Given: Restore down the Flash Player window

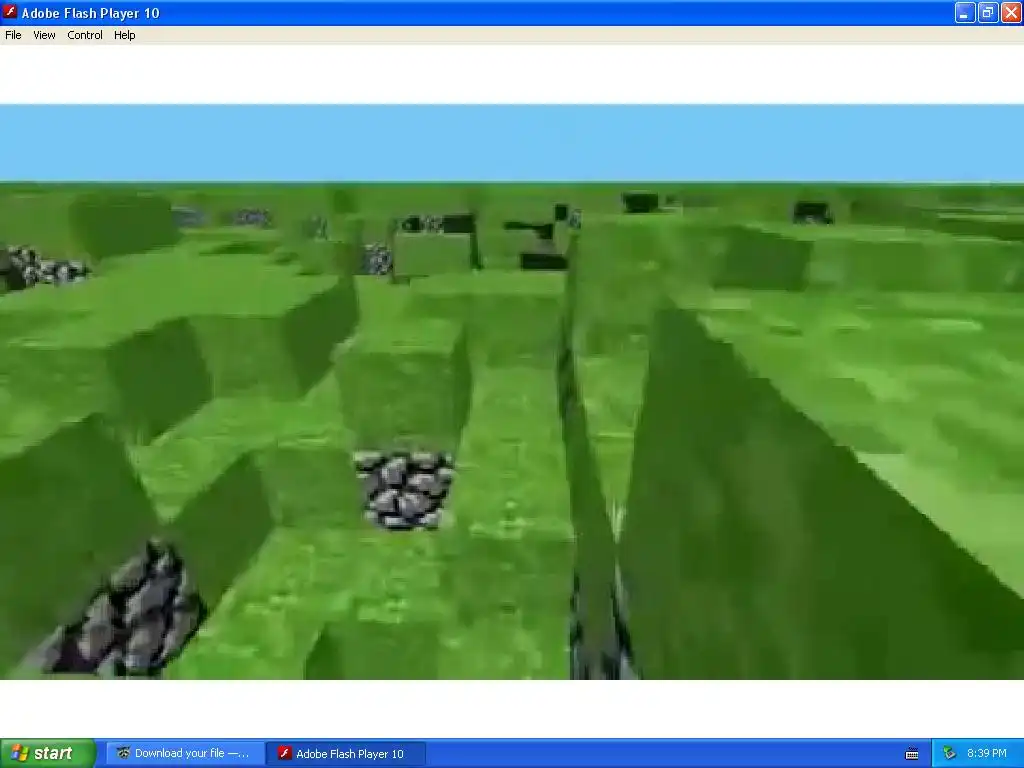Looking at the screenshot, I should [x=988, y=12].
